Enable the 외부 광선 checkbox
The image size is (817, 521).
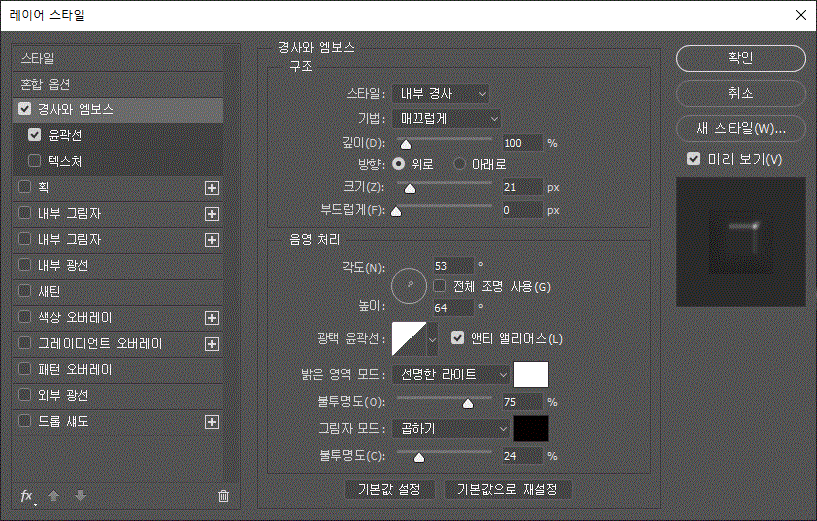click(x=24, y=395)
